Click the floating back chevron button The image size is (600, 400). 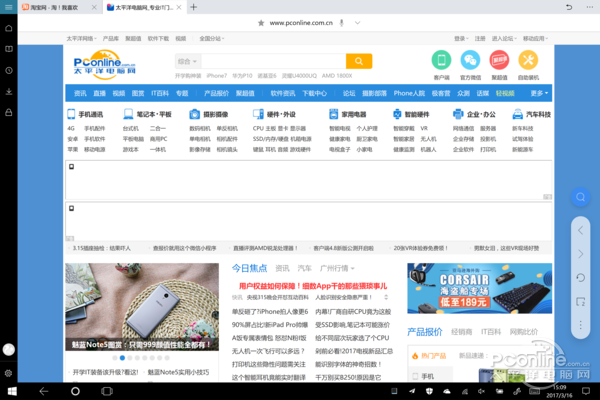(x=580, y=230)
